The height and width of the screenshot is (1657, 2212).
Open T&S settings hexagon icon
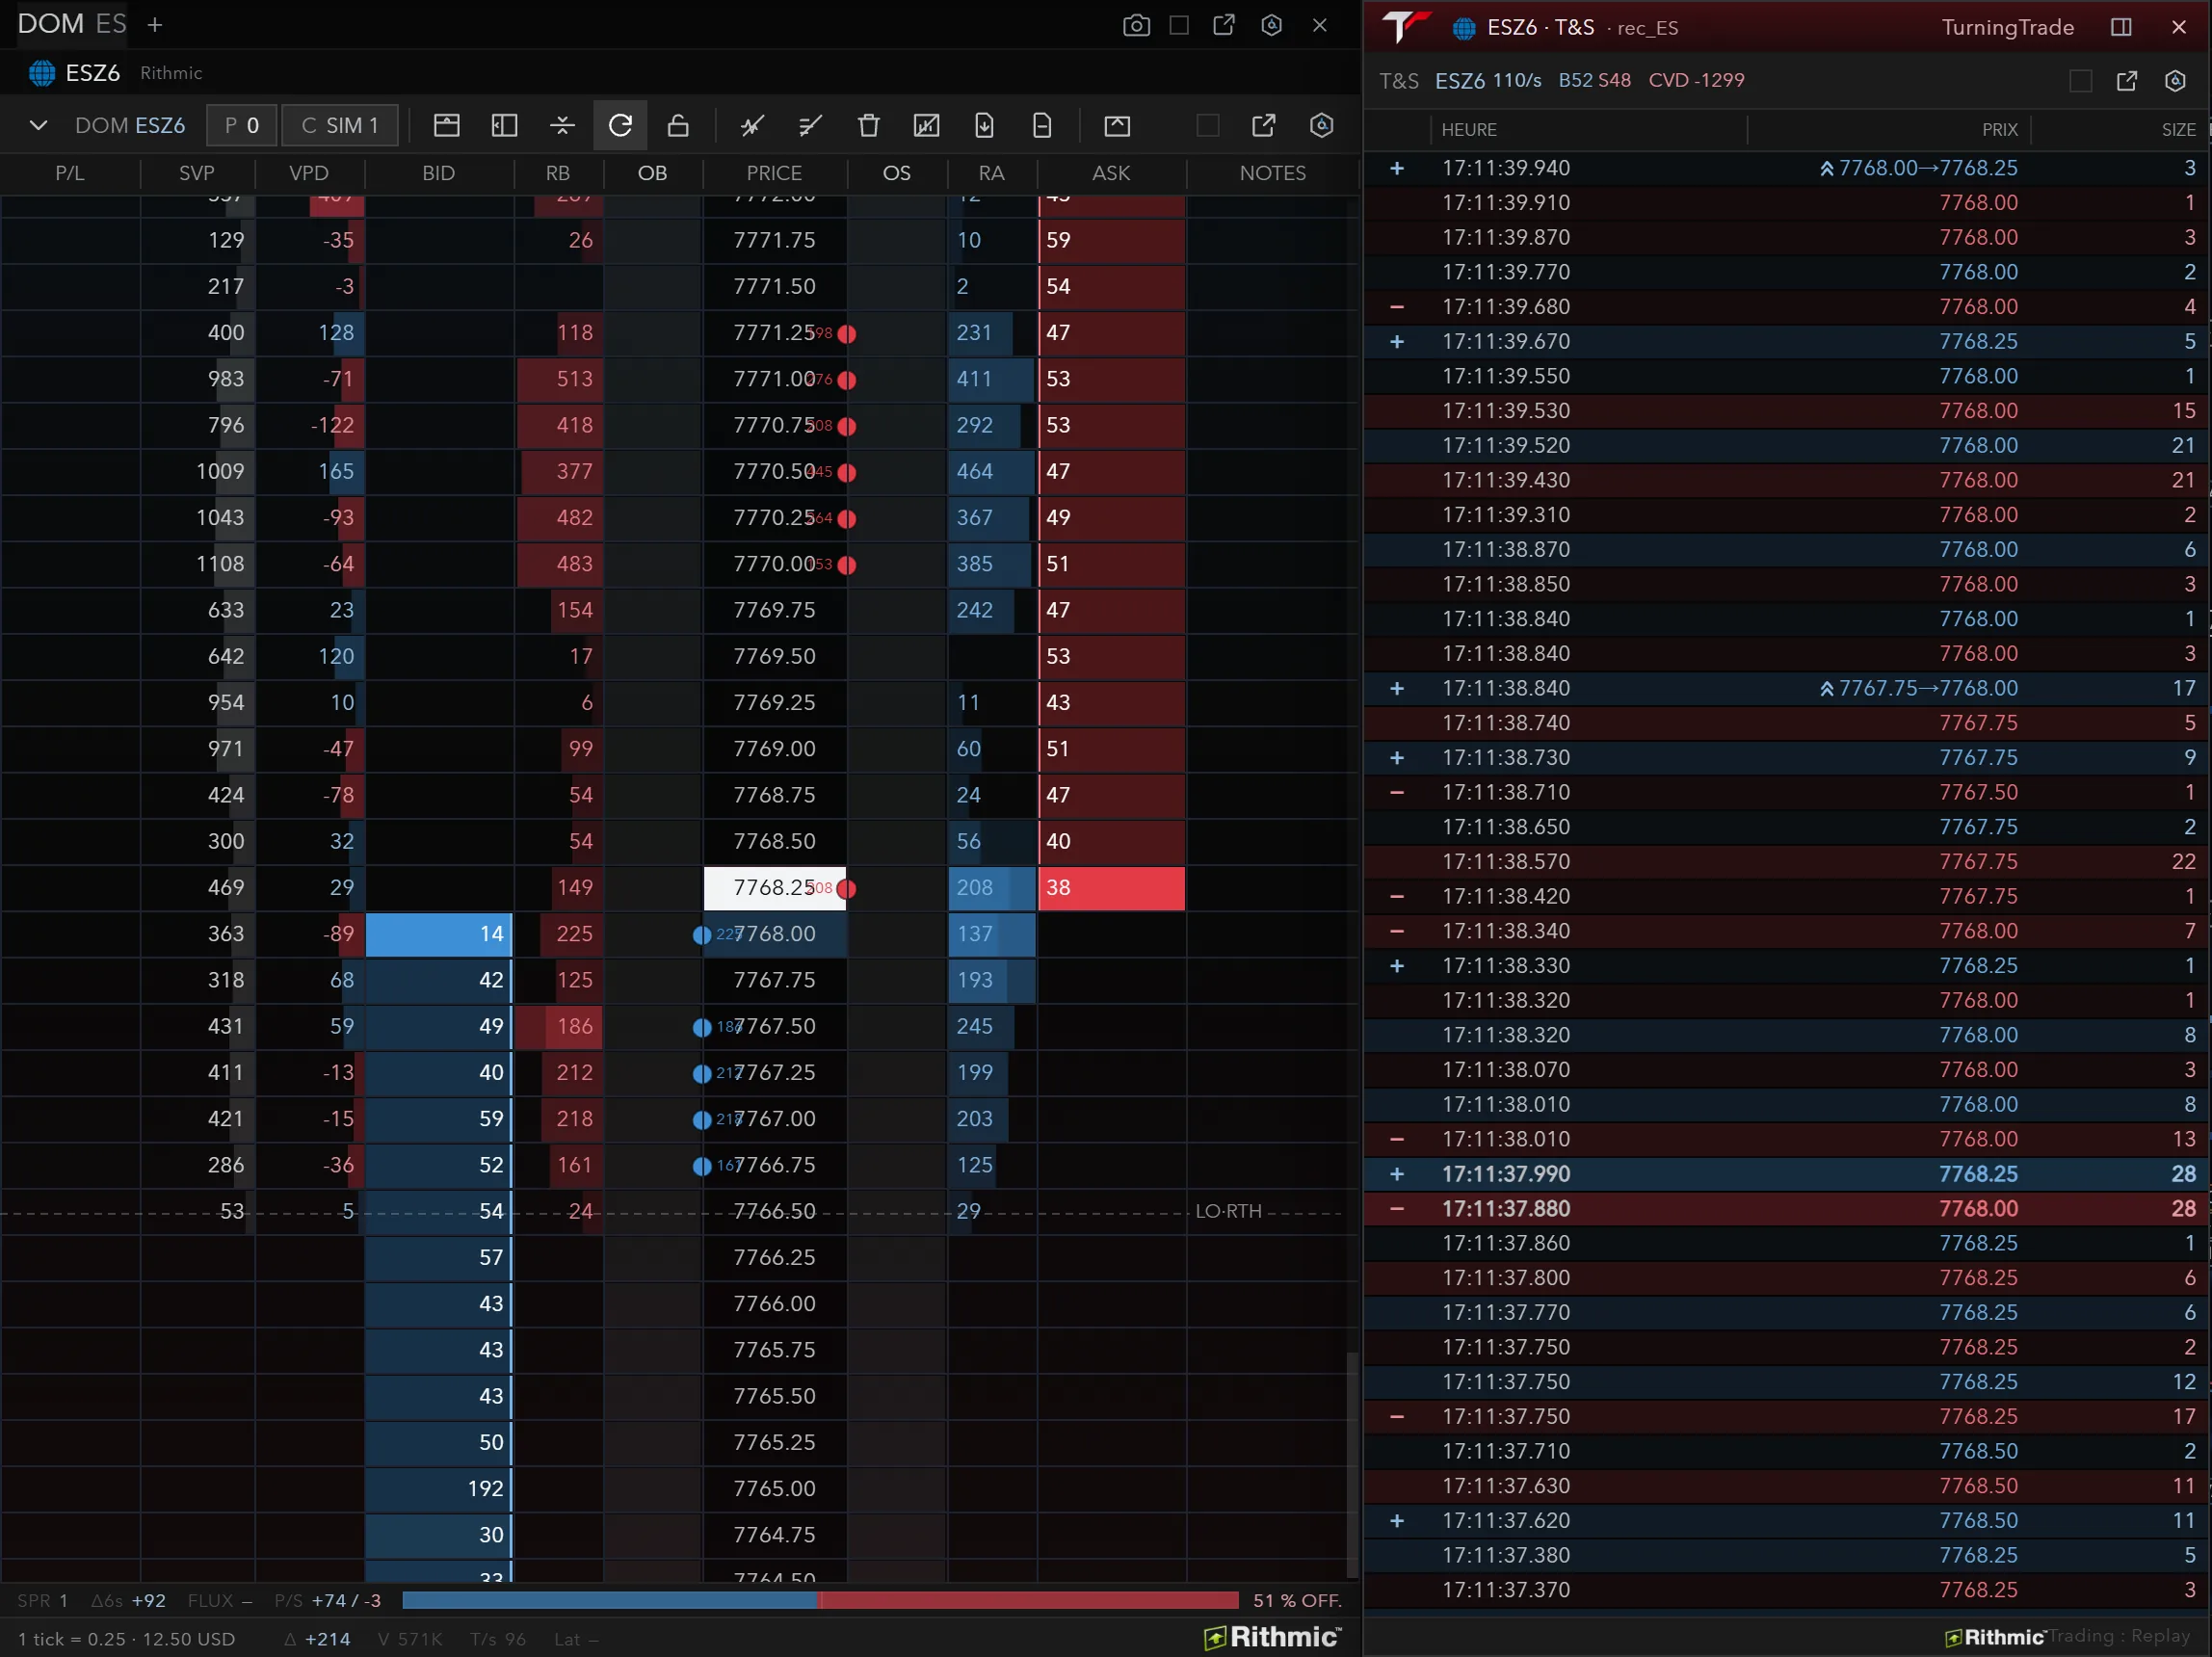point(2175,81)
